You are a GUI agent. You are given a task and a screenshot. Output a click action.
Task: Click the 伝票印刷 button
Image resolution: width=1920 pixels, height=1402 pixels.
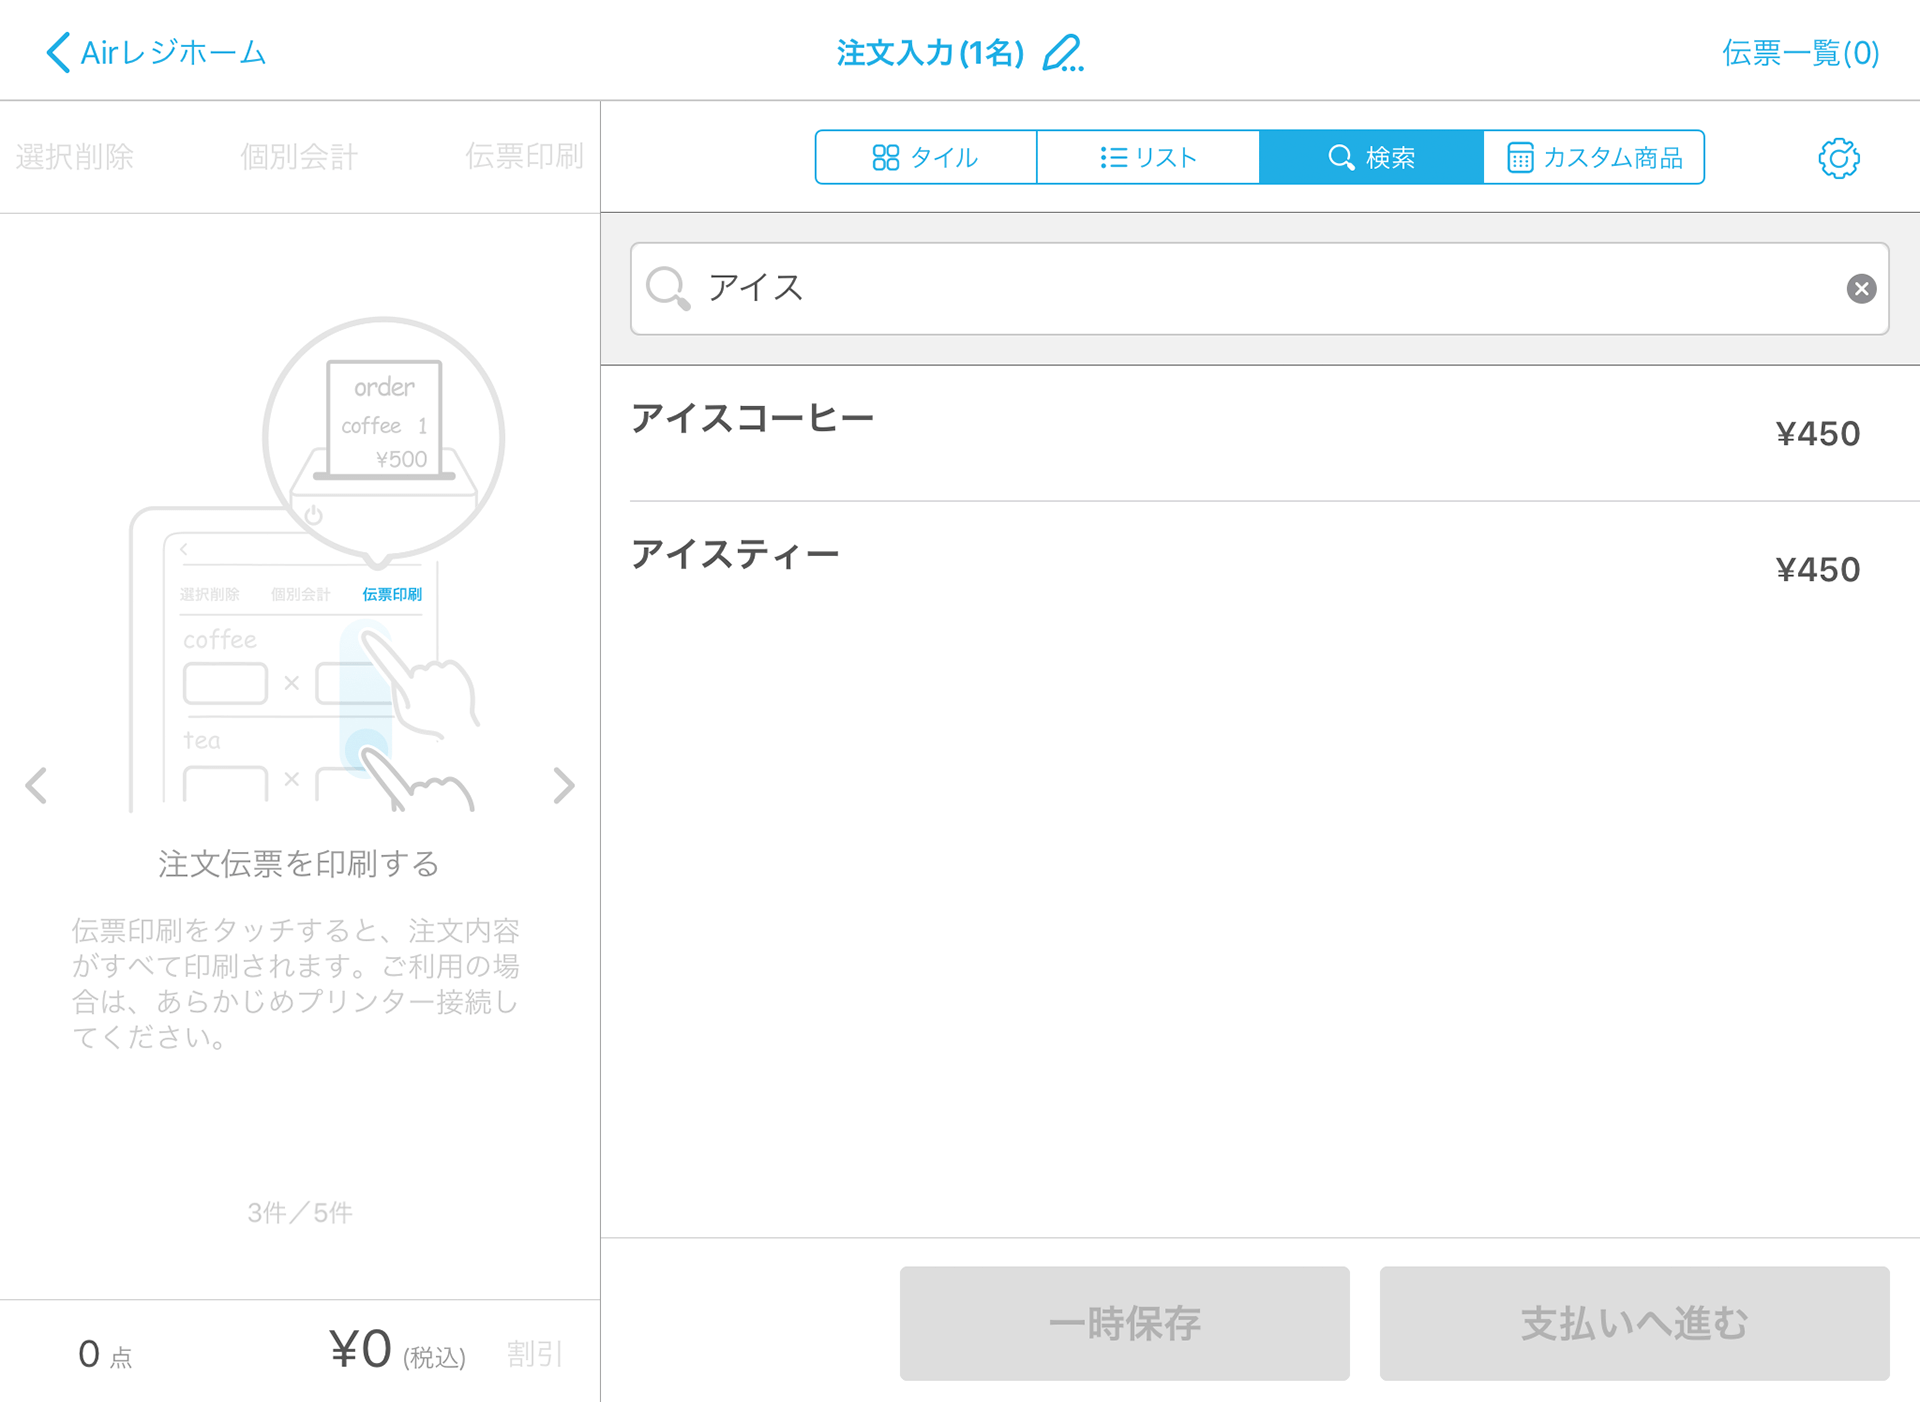(x=524, y=157)
